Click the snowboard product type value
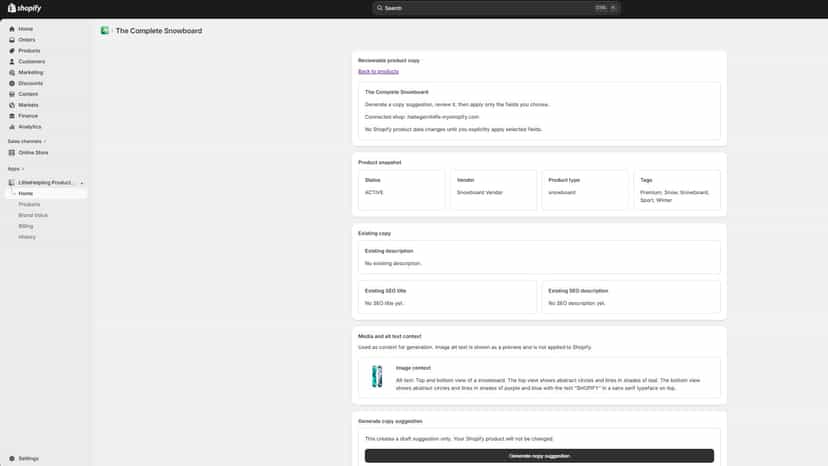This screenshot has width=828, height=466. pos(562,192)
